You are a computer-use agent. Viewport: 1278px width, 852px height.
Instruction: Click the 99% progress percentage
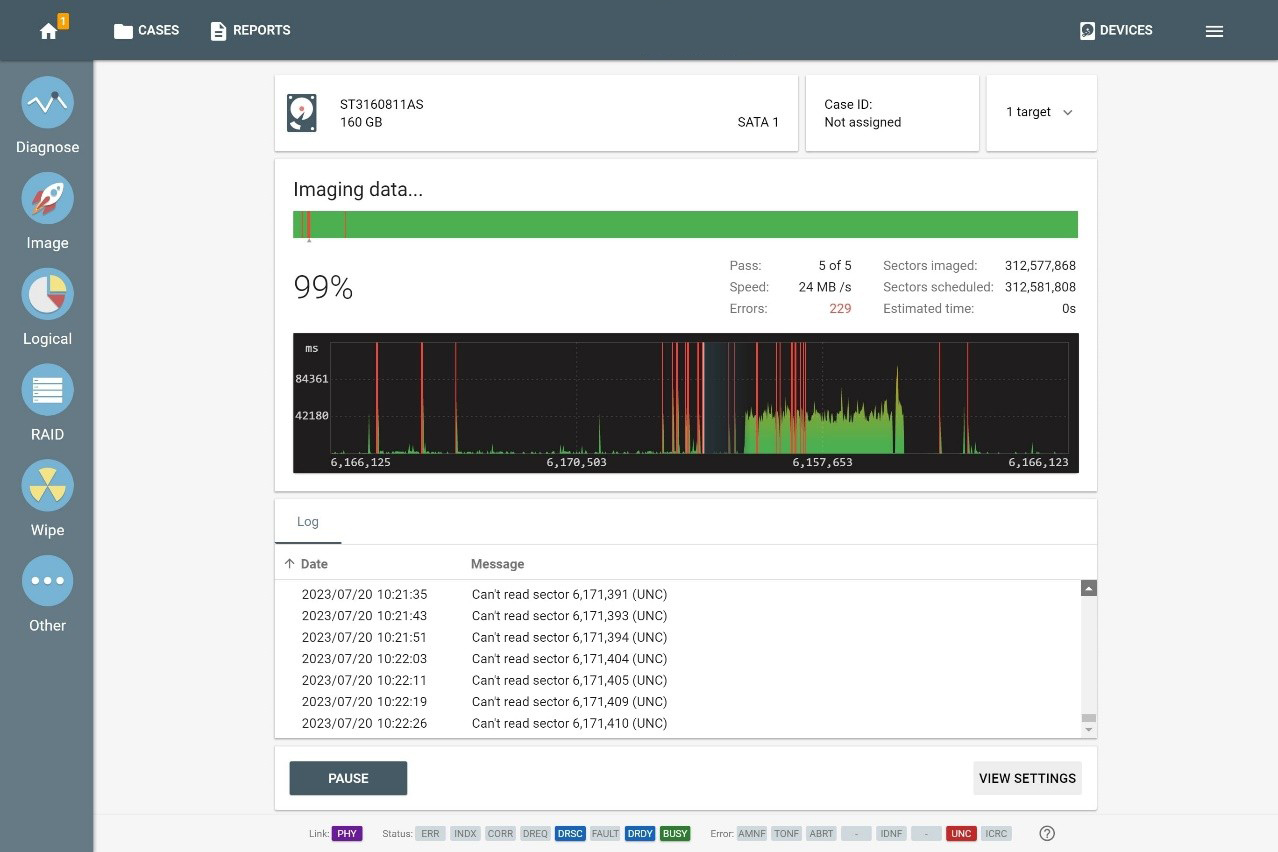(323, 288)
